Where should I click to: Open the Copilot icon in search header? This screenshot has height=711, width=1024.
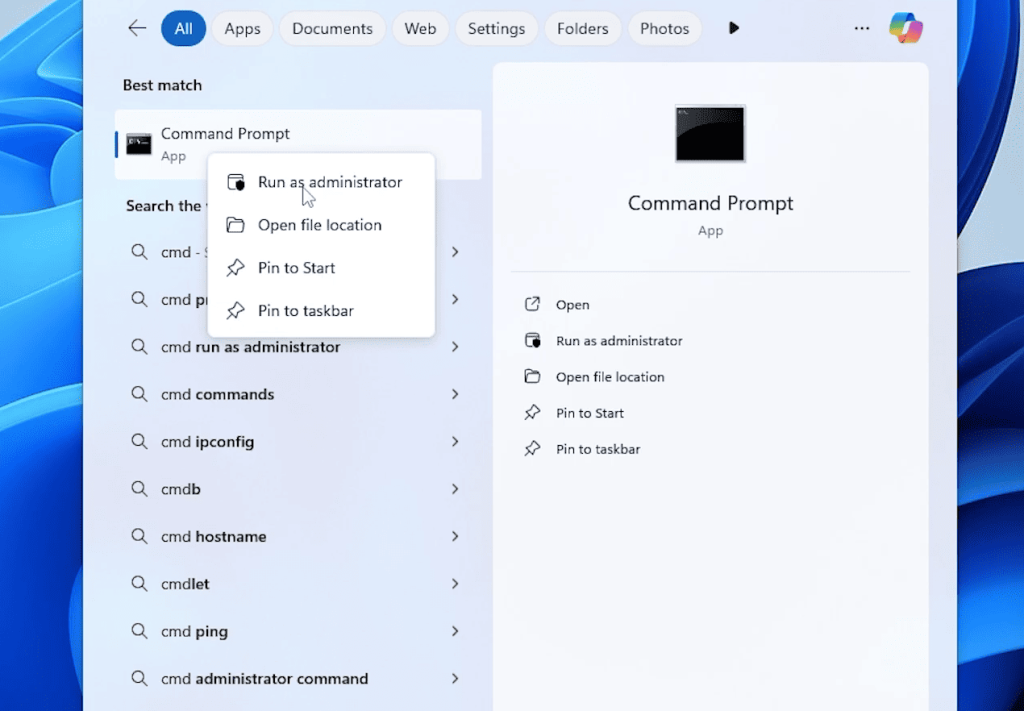[906, 29]
